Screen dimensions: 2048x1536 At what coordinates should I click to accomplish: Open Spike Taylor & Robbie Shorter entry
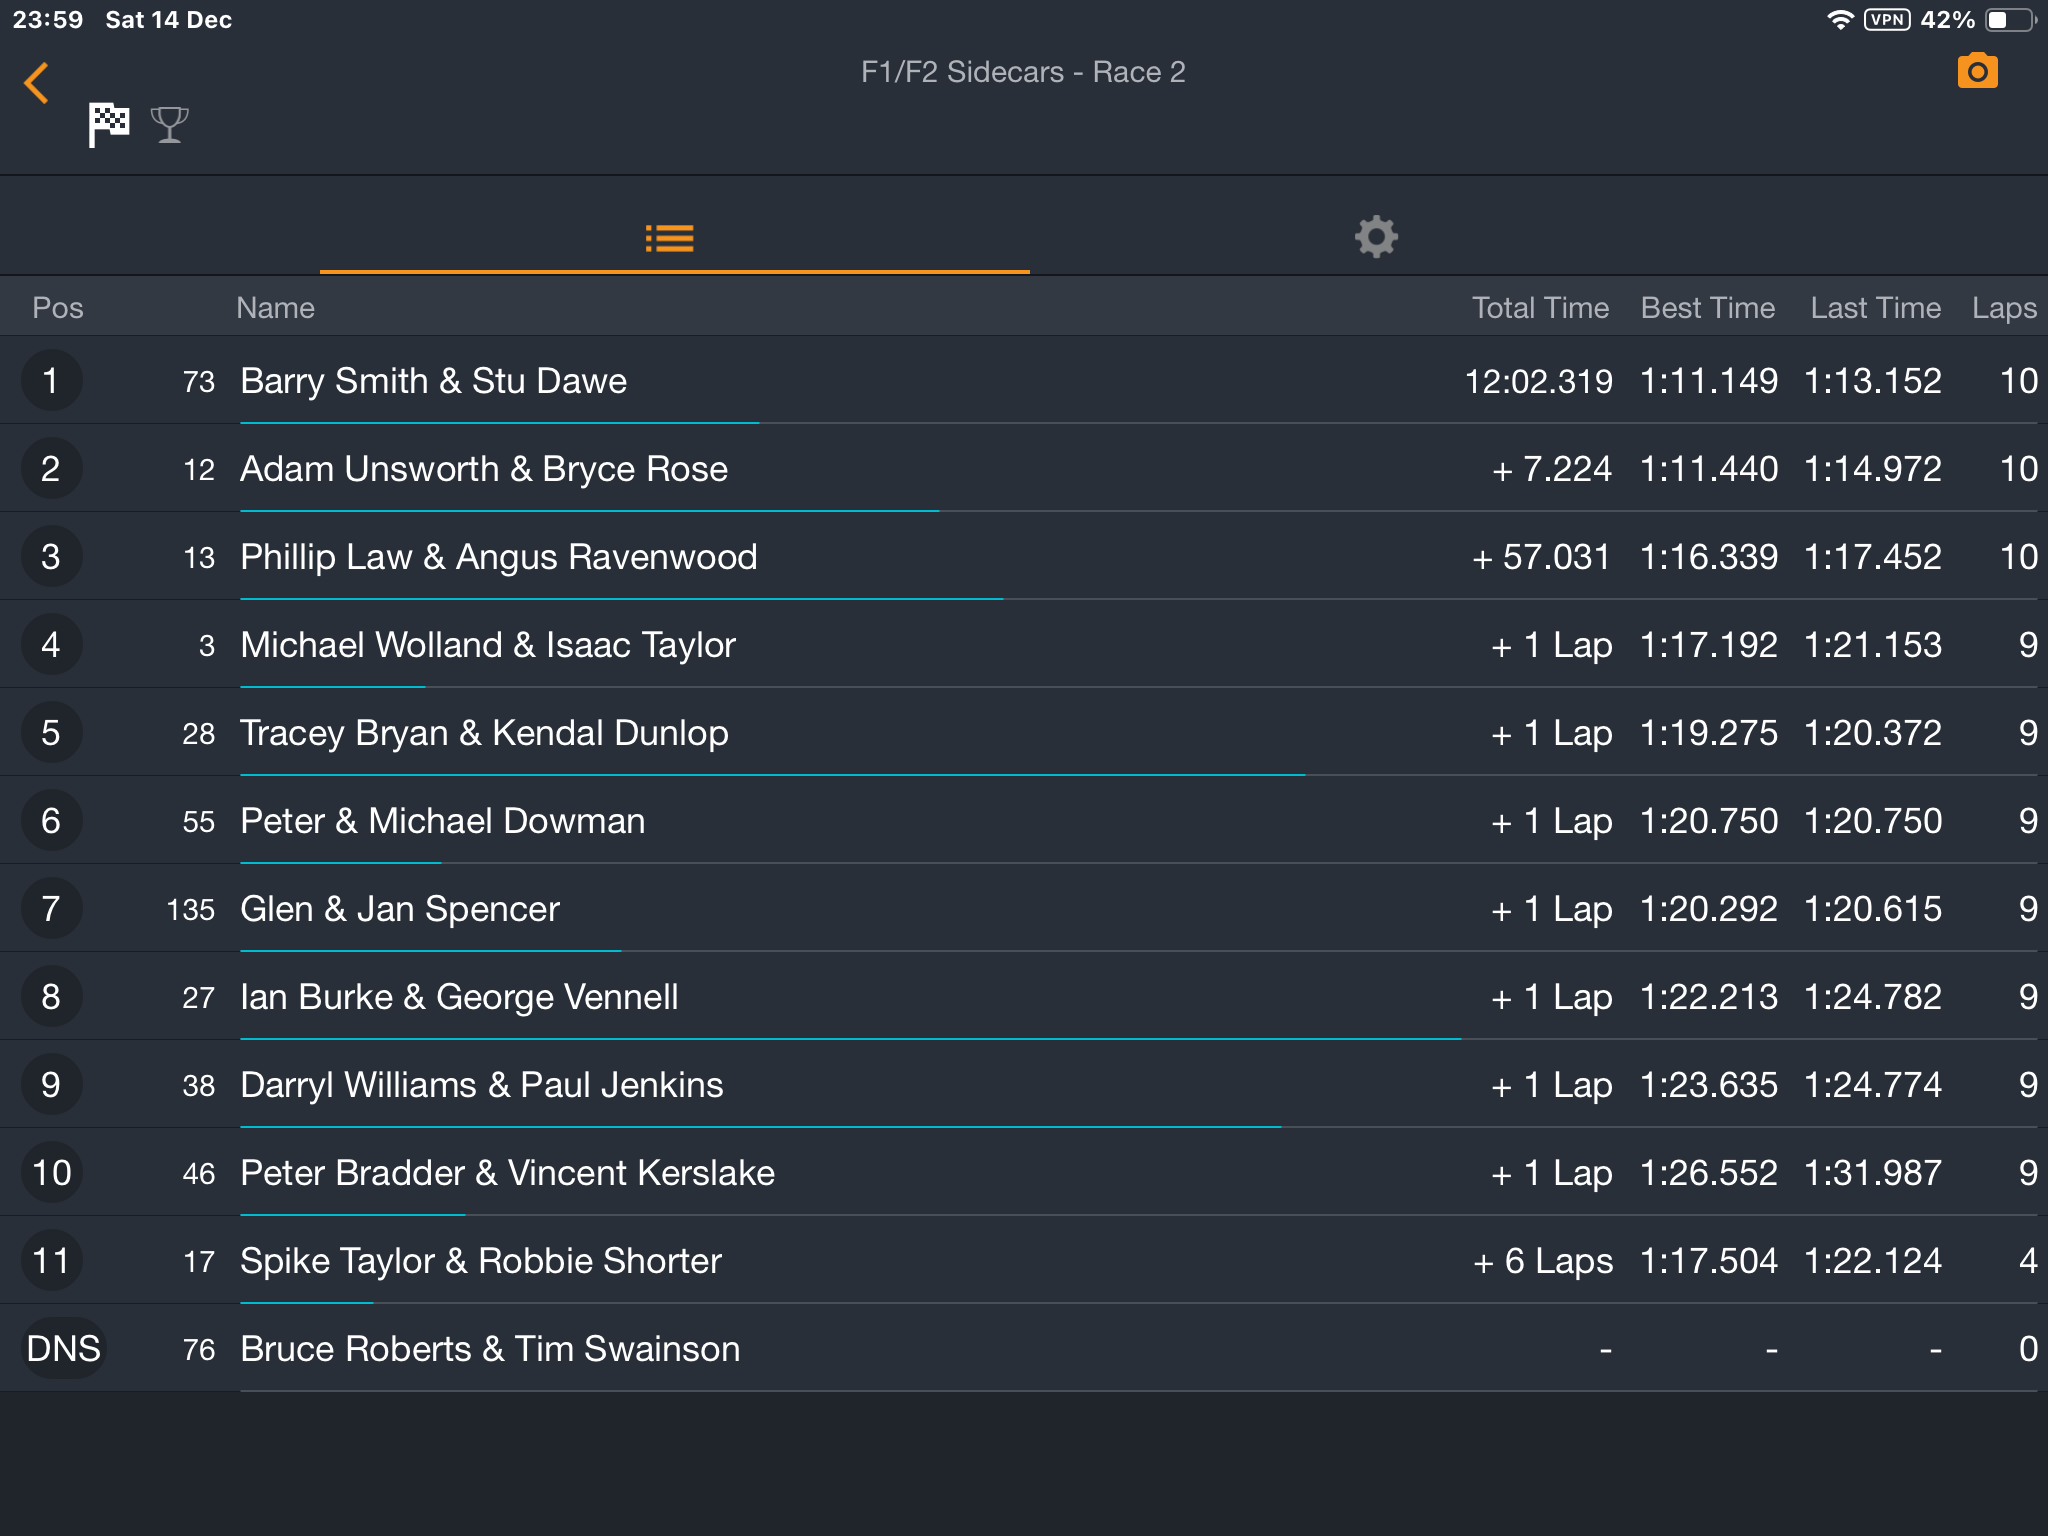(x=1024, y=1261)
